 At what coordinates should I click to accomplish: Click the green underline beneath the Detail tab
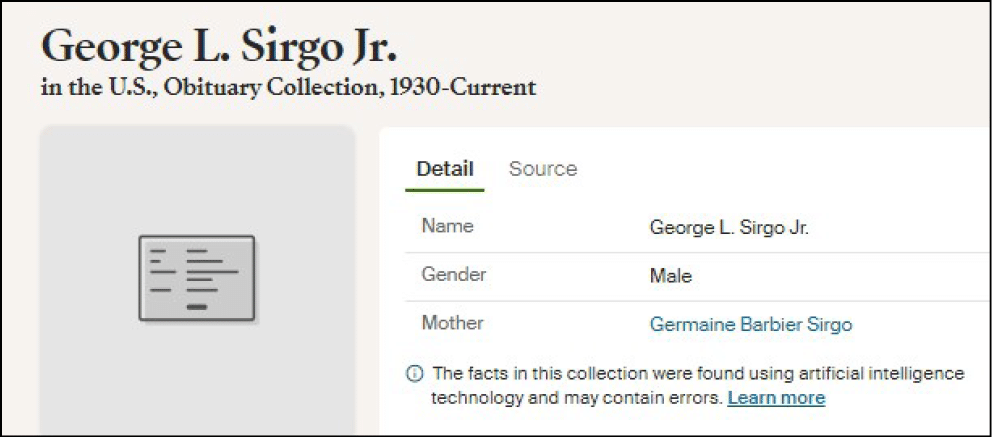(444, 189)
